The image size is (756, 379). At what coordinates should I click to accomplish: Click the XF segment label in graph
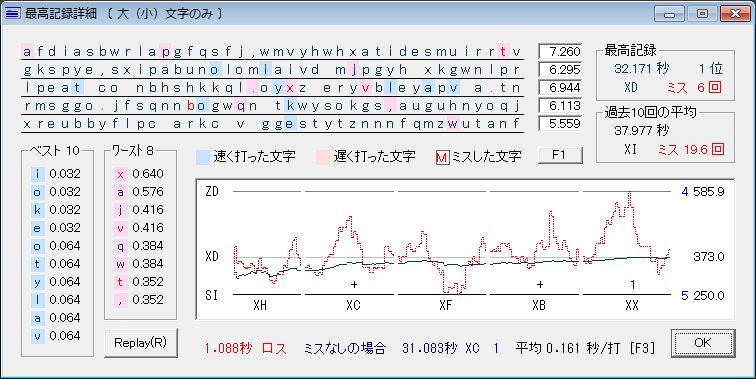446,306
